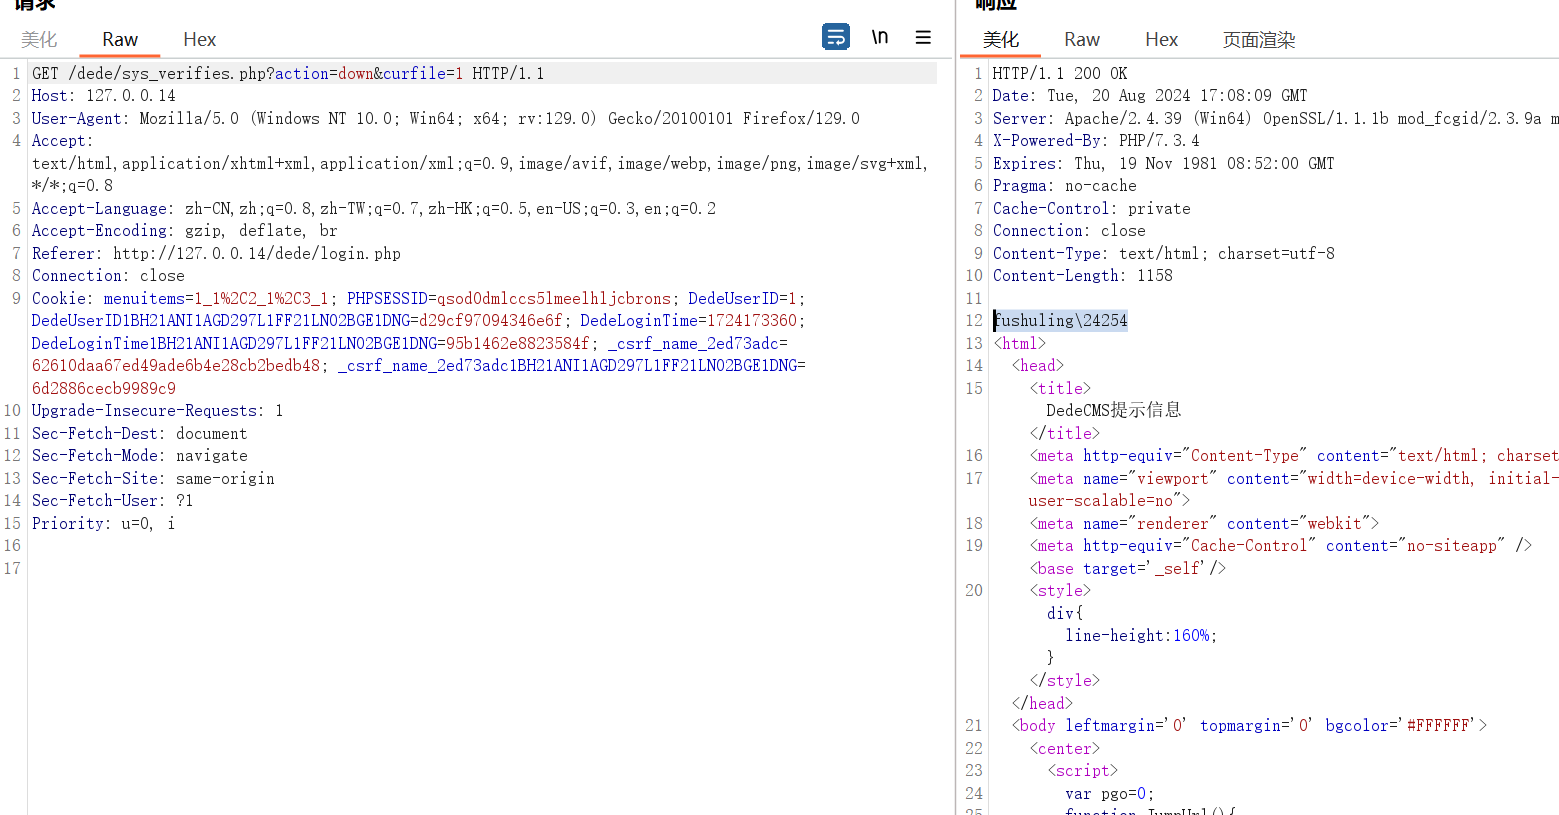1559x815 pixels.
Task: Toggle the word wrap icon in request editor
Action: (x=835, y=37)
